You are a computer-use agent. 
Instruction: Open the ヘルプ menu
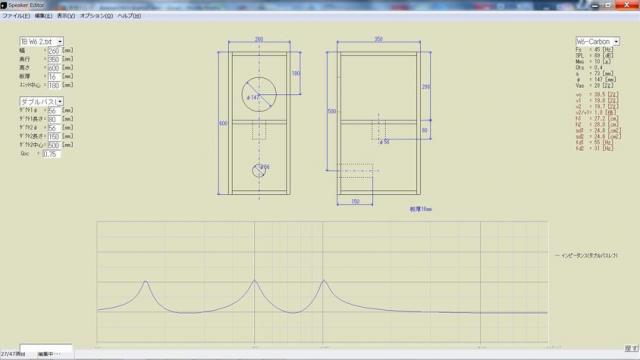pyautogui.click(x=129, y=16)
